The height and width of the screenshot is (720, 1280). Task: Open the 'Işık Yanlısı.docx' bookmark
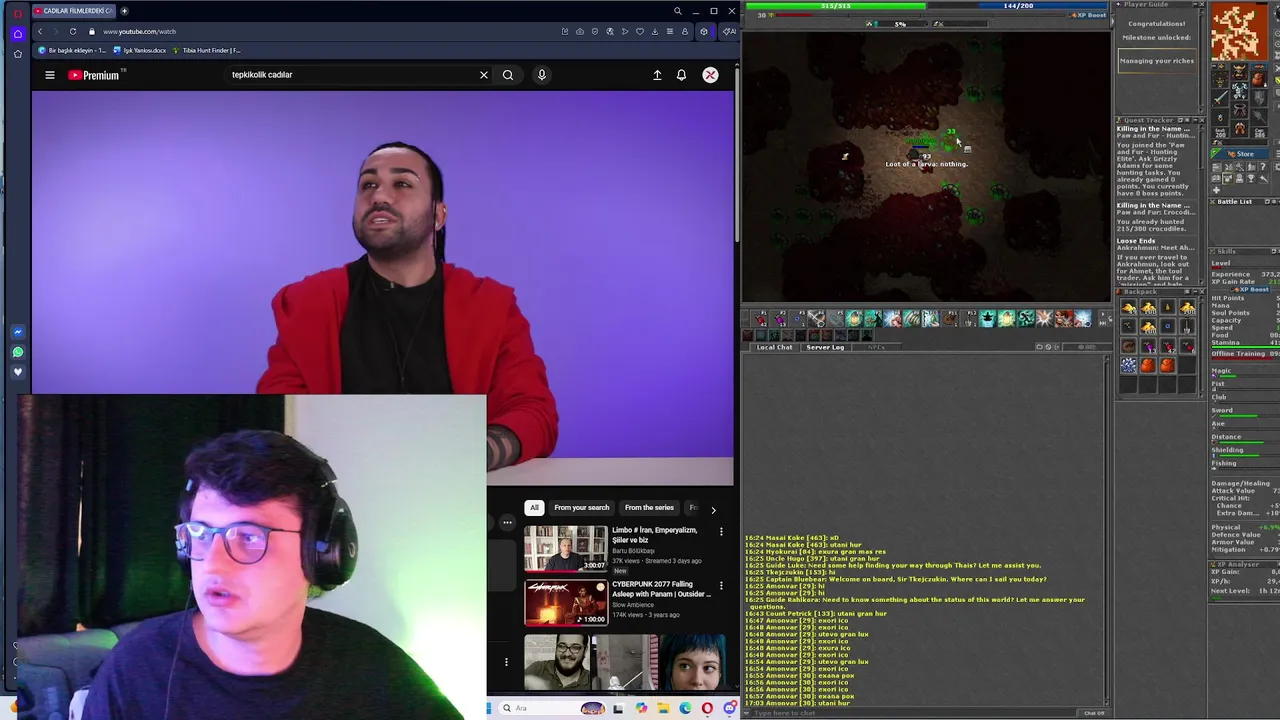tap(140, 50)
